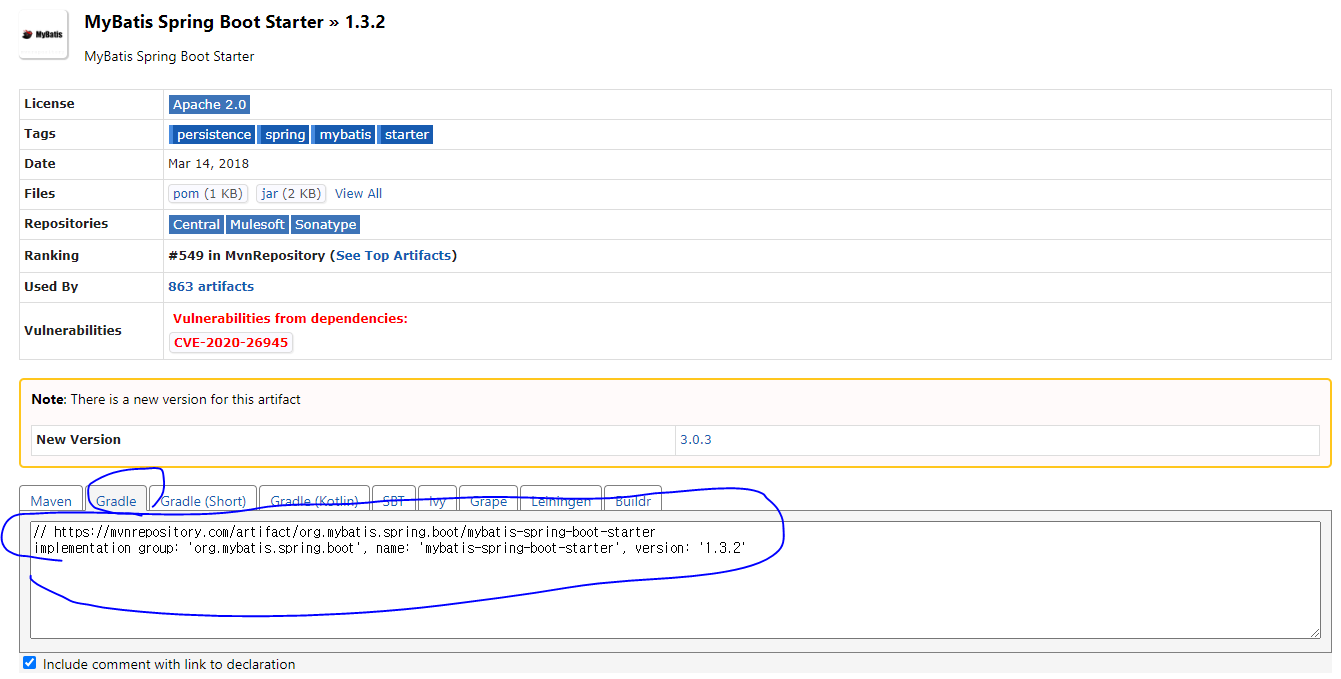Select the starter tag

click(x=407, y=135)
